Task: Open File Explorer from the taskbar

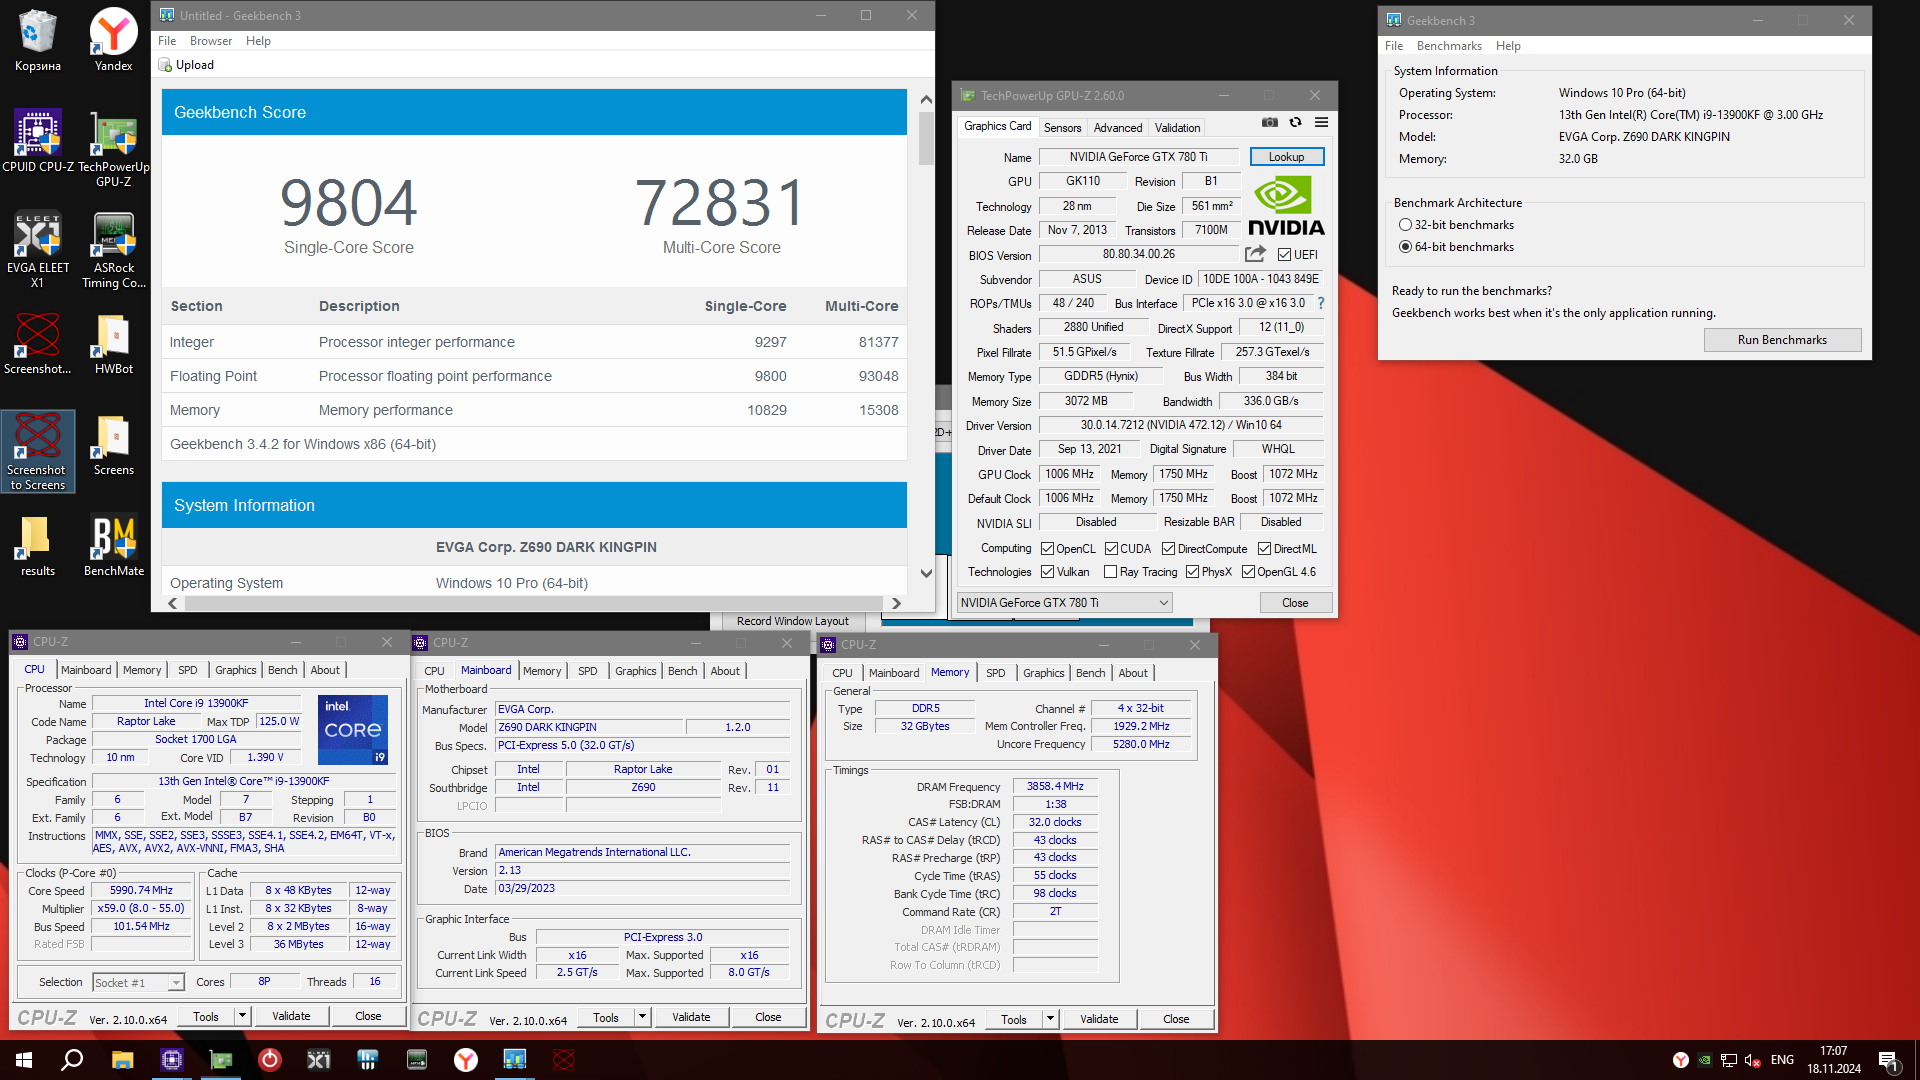Action: [122, 1060]
